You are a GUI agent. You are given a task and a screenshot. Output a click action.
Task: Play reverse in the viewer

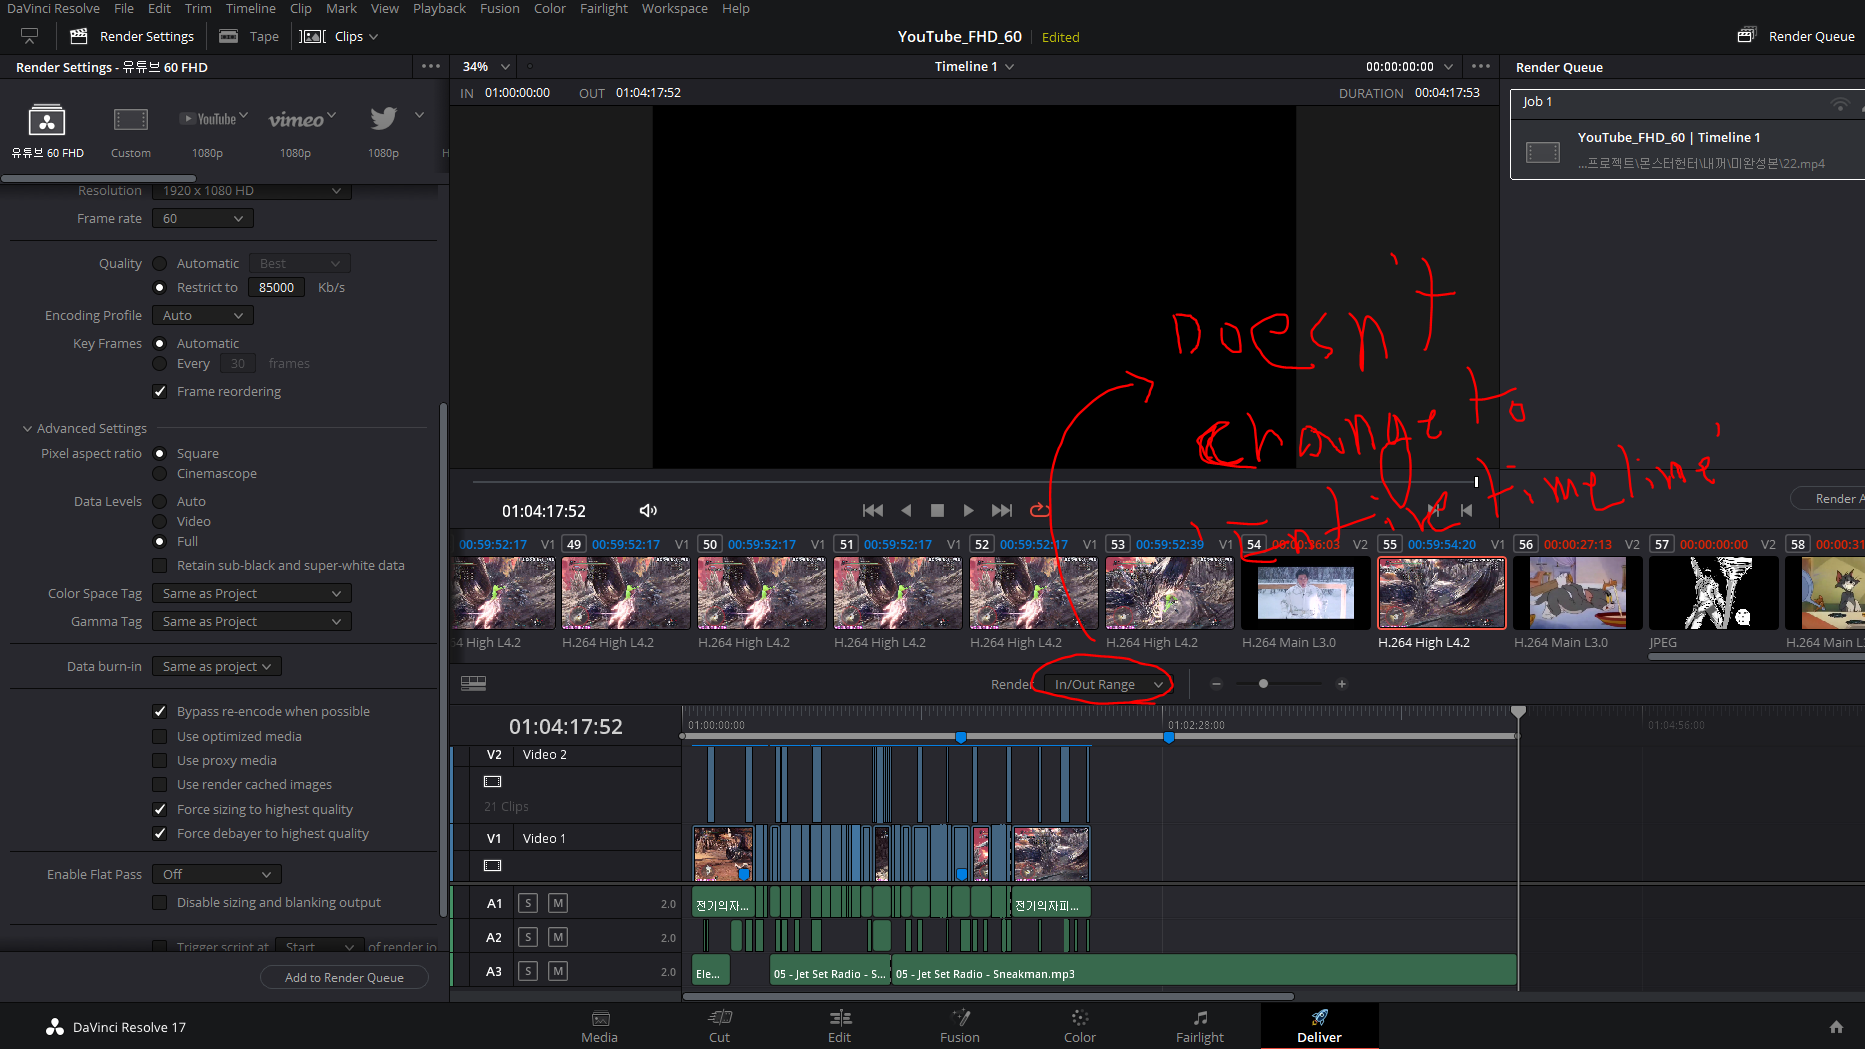pyautogui.click(x=906, y=510)
